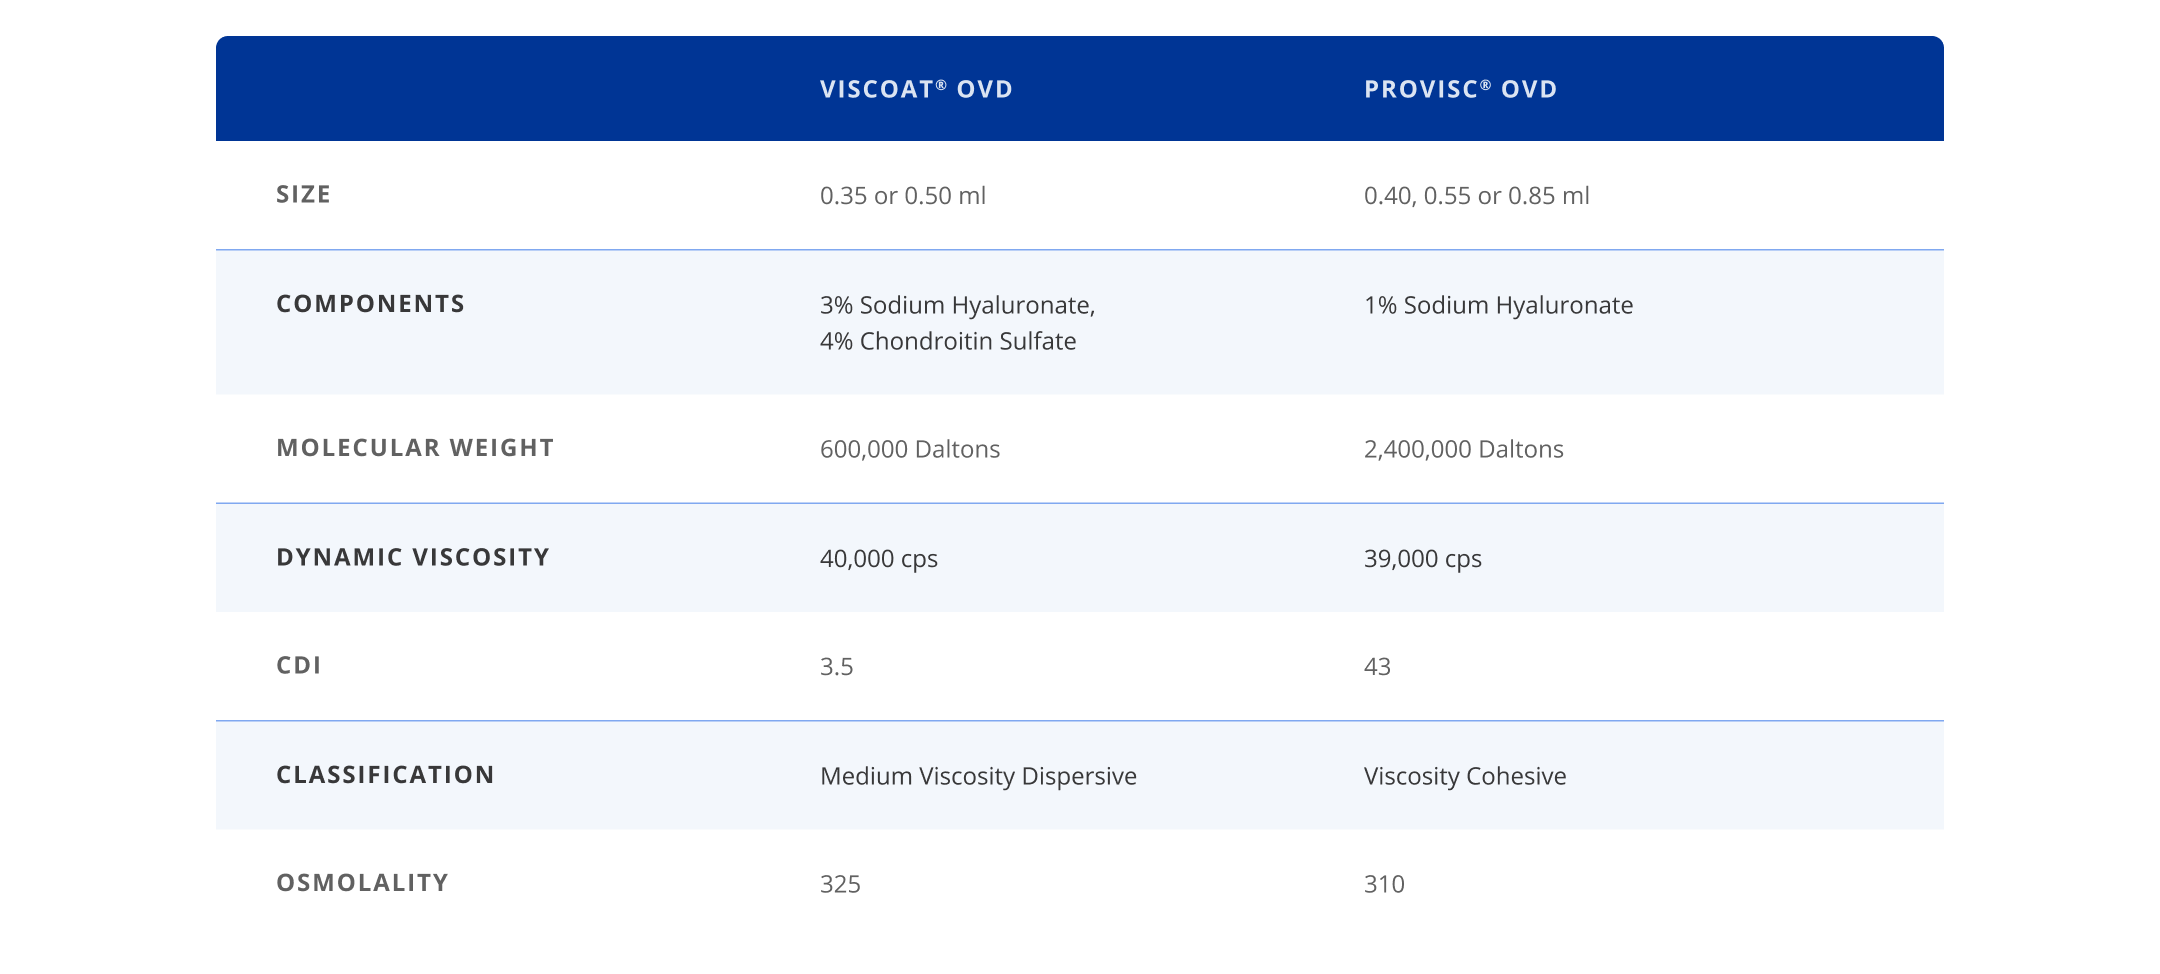
Task: Click the VISCOAT OVD column header
Action: 916,90
